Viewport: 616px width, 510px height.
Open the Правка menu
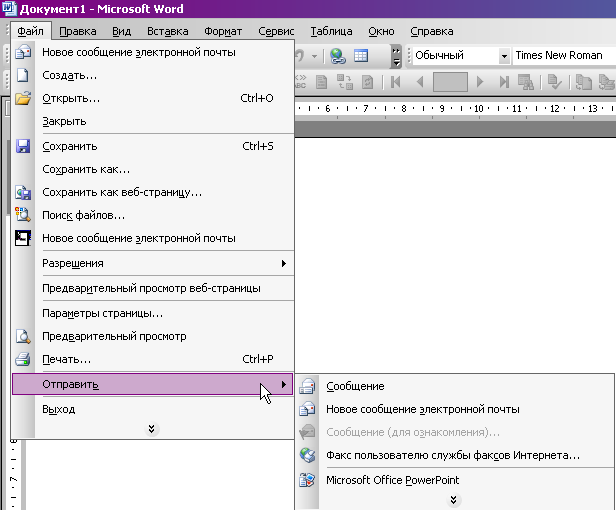(x=78, y=31)
